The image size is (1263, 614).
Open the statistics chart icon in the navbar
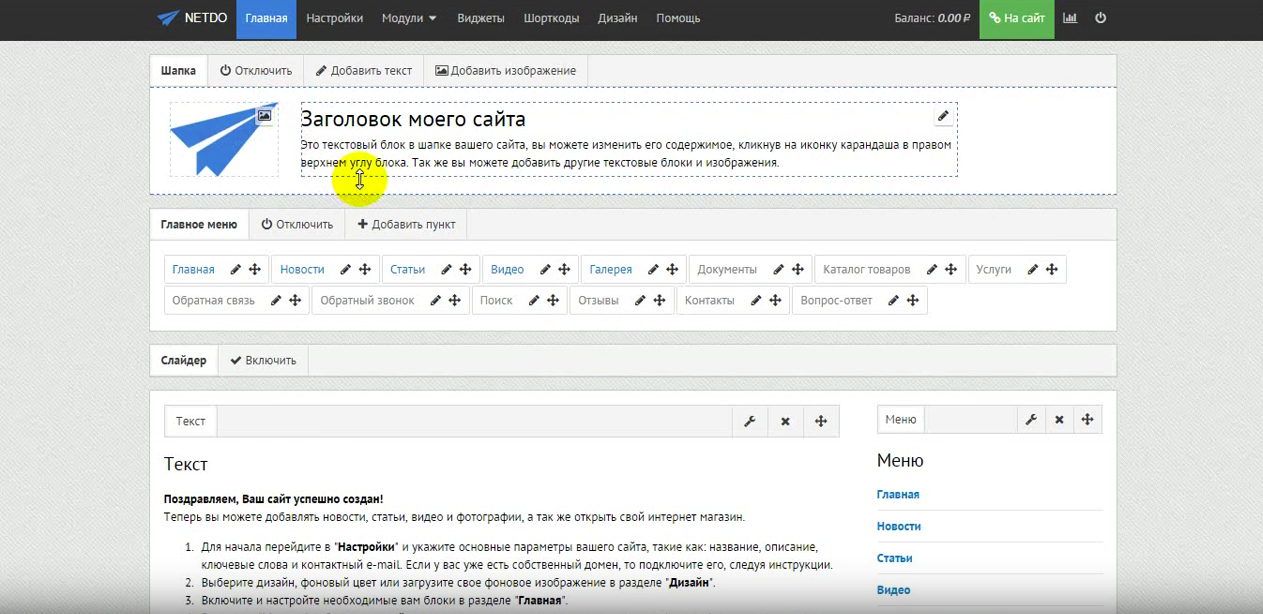tap(1070, 18)
